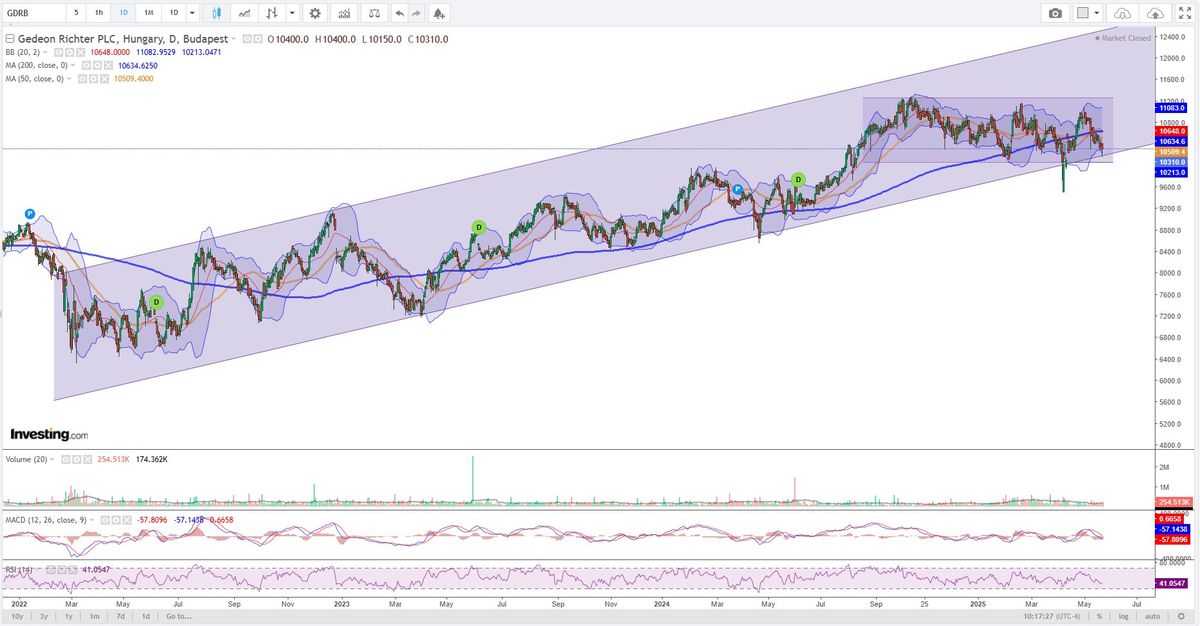Open the chart layout square button
1200x626 pixels.
coord(1082,13)
